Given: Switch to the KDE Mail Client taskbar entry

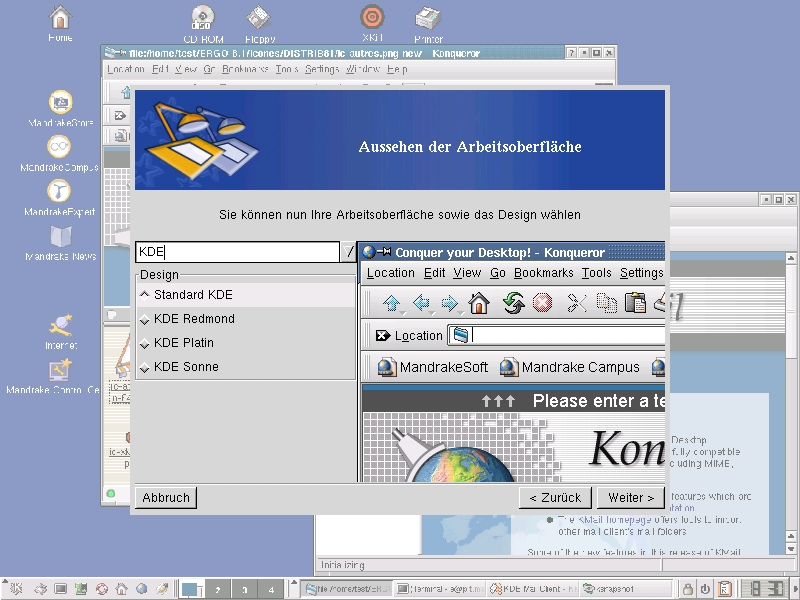Looking at the screenshot, I should coord(533,589).
